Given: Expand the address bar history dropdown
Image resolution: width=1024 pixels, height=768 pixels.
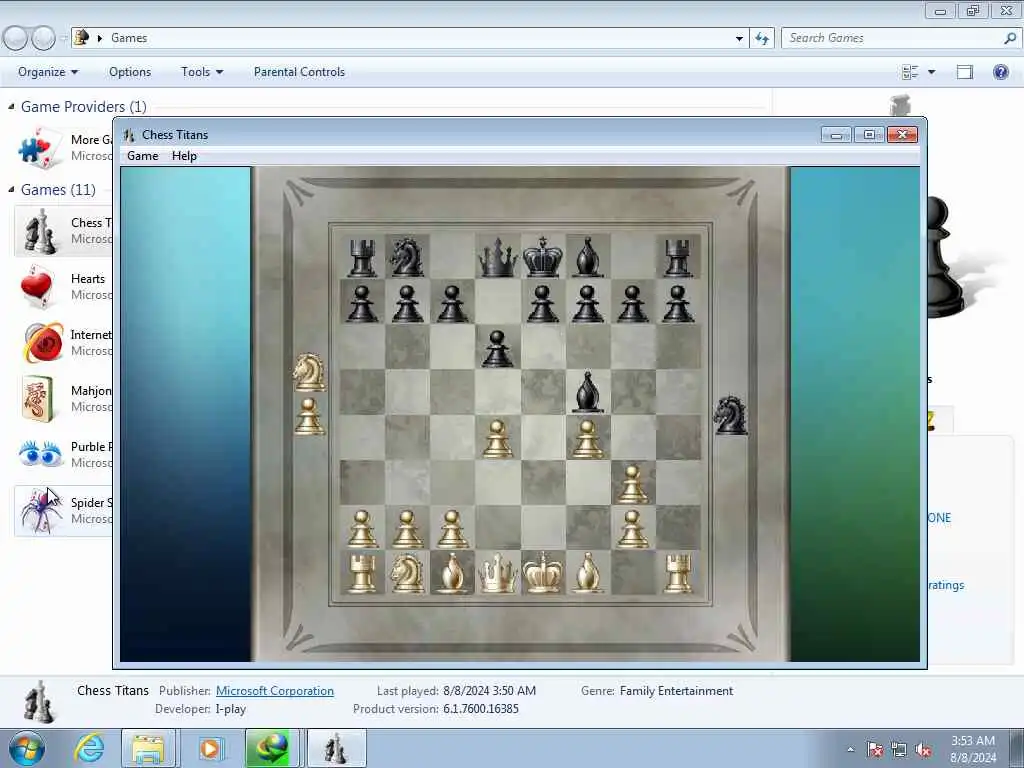Looking at the screenshot, I should 739,39.
